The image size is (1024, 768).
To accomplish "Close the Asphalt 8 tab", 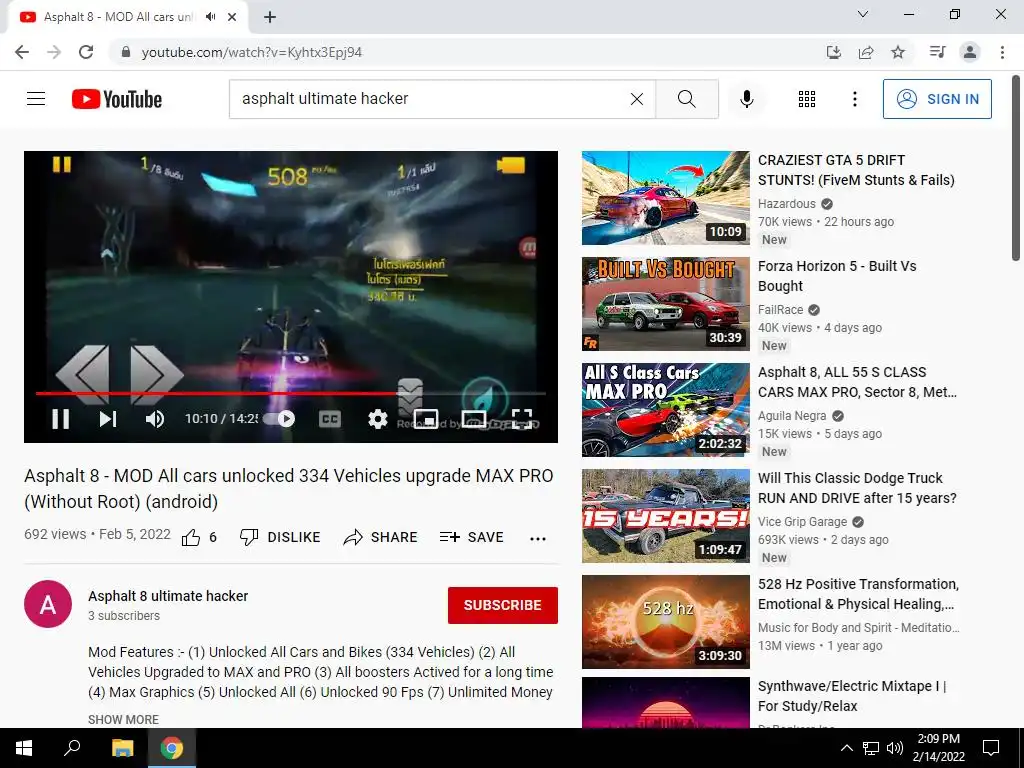I will tap(232, 17).
